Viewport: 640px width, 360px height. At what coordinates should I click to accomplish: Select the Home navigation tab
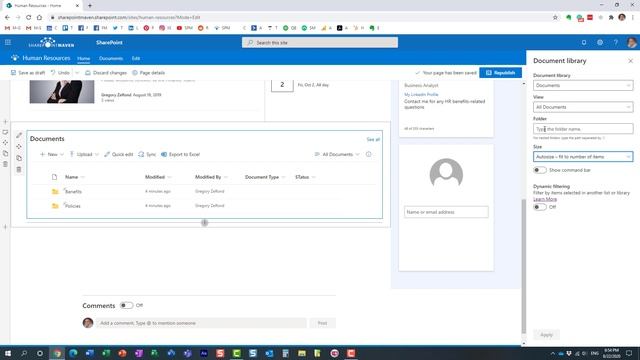tap(84, 58)
